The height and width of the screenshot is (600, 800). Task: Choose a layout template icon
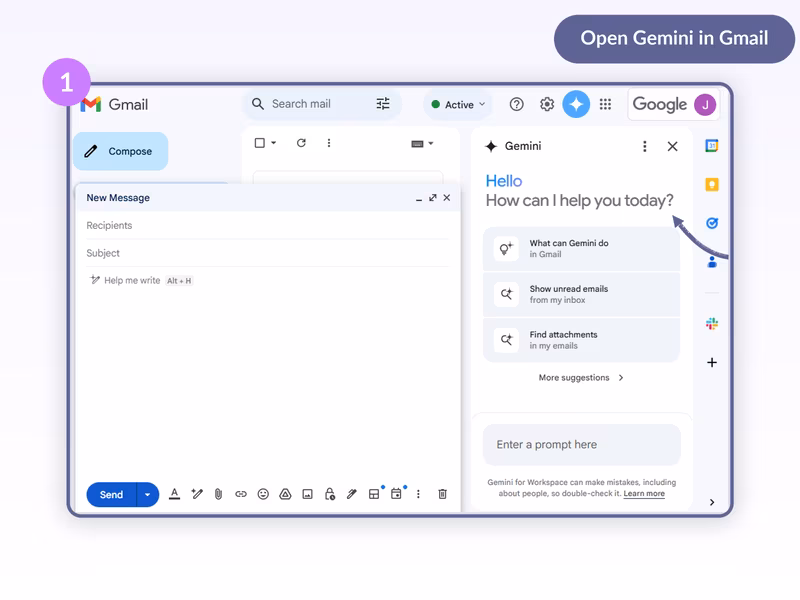(x=374, y=494)
